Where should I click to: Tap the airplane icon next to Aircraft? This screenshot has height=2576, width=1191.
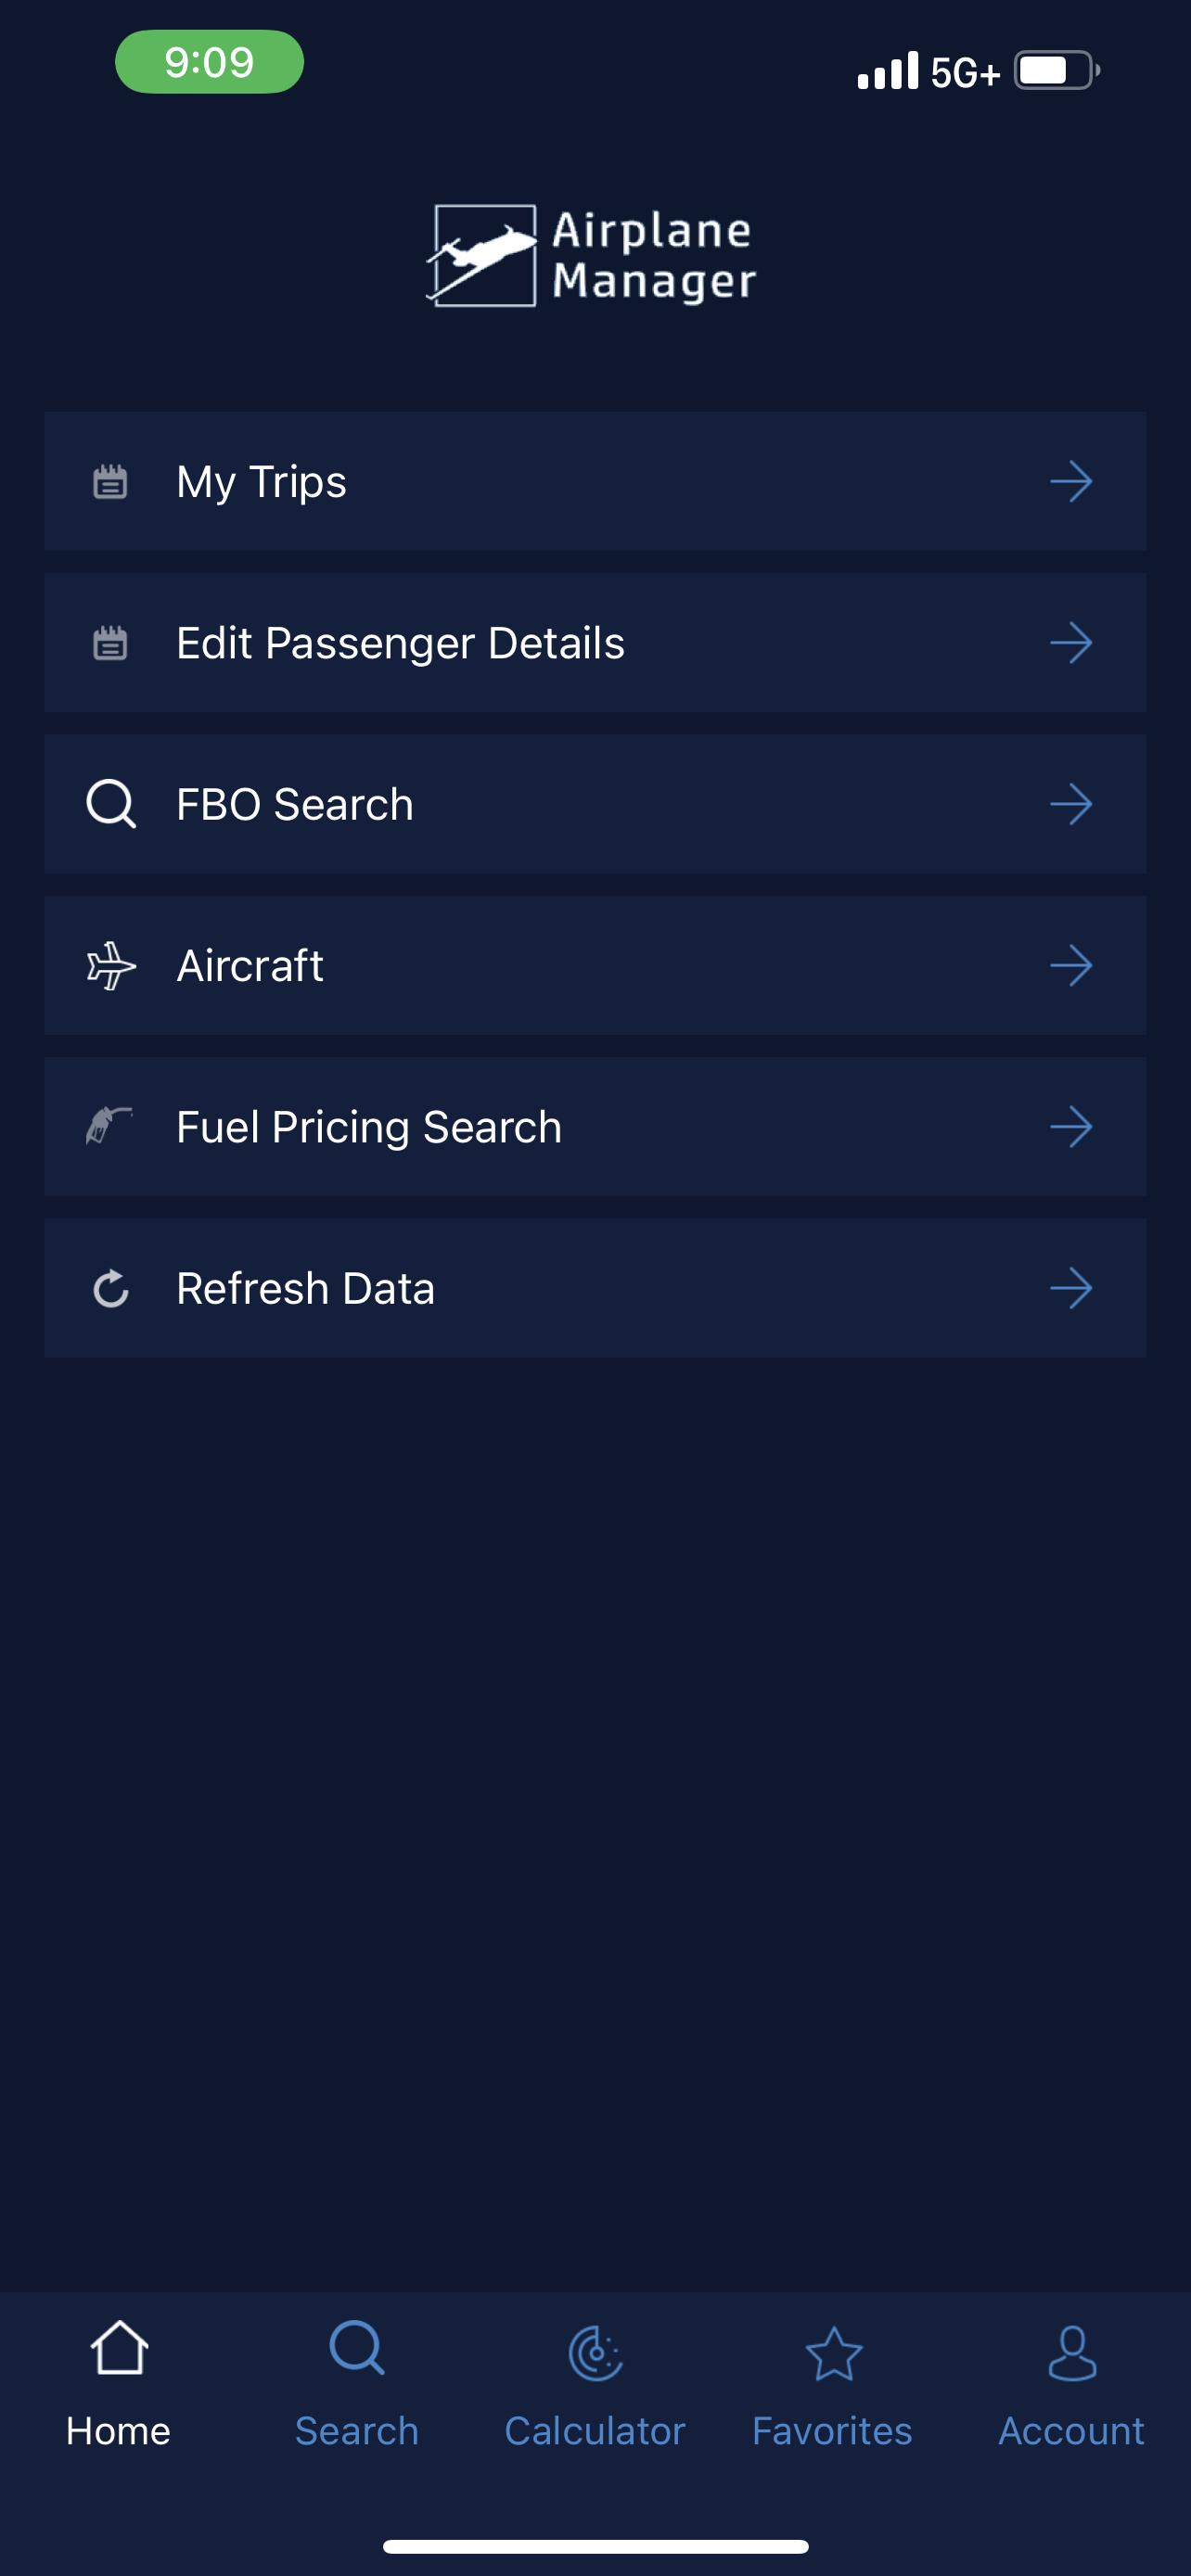111,965
